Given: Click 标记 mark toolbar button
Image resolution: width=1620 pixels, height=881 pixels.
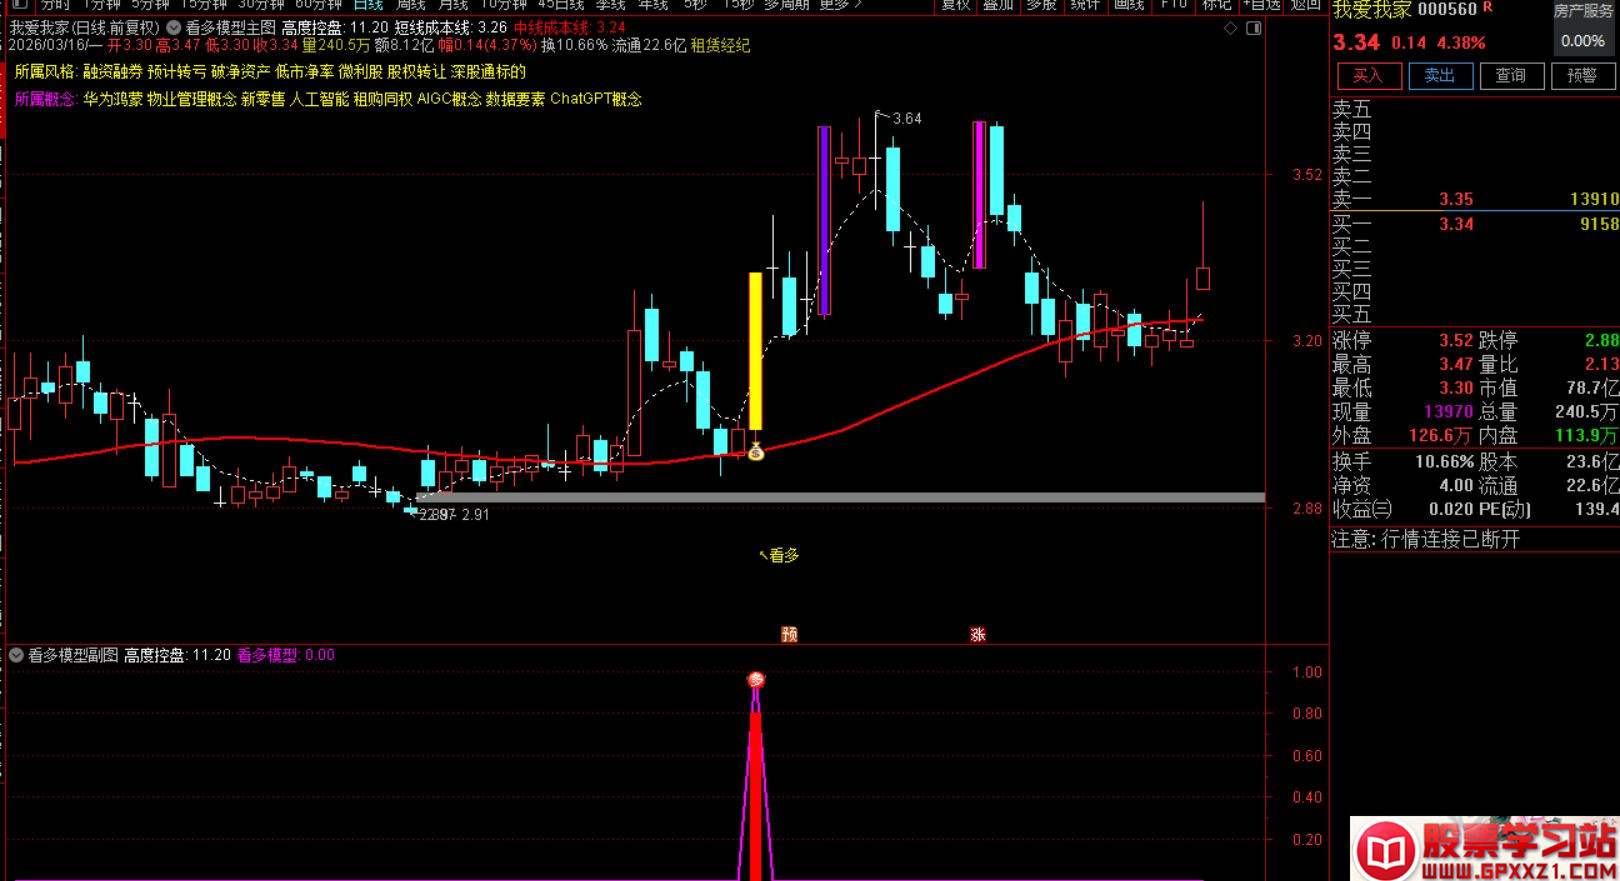Looking at the screenshot, I should coord(1216,5).
